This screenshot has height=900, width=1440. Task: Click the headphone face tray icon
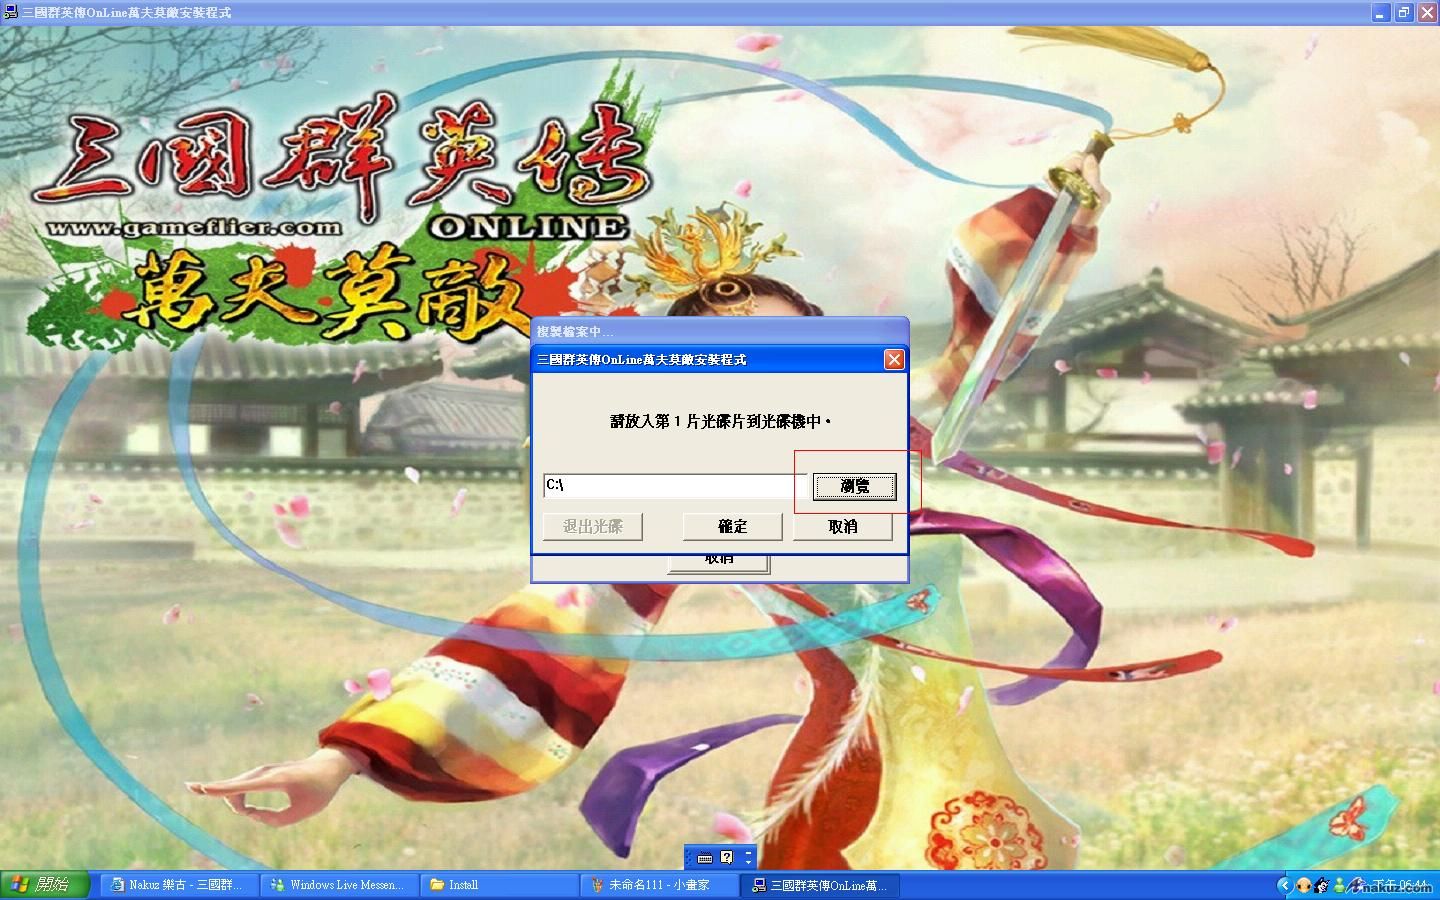coord(1304,885)
